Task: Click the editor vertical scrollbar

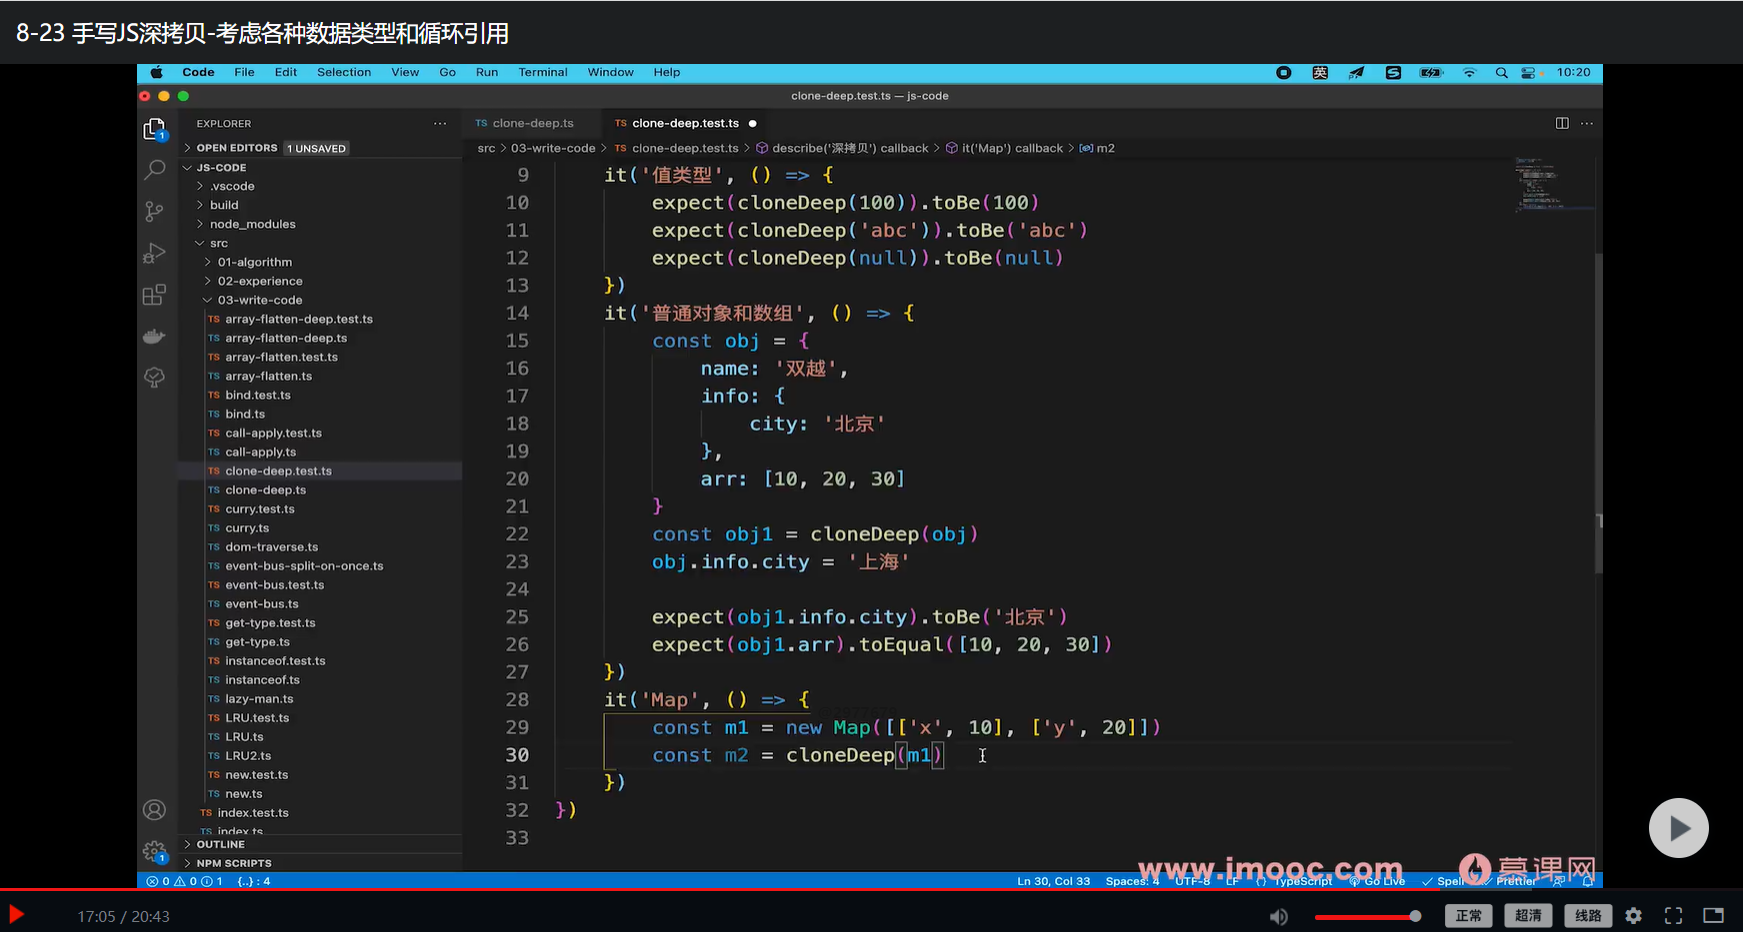Action: click(1598, 412)
